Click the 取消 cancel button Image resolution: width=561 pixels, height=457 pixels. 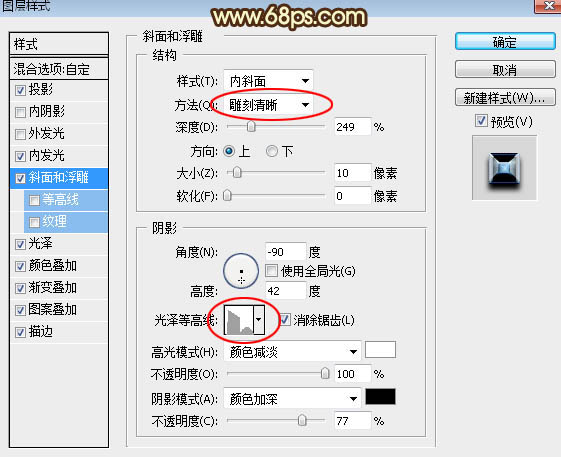505,69
